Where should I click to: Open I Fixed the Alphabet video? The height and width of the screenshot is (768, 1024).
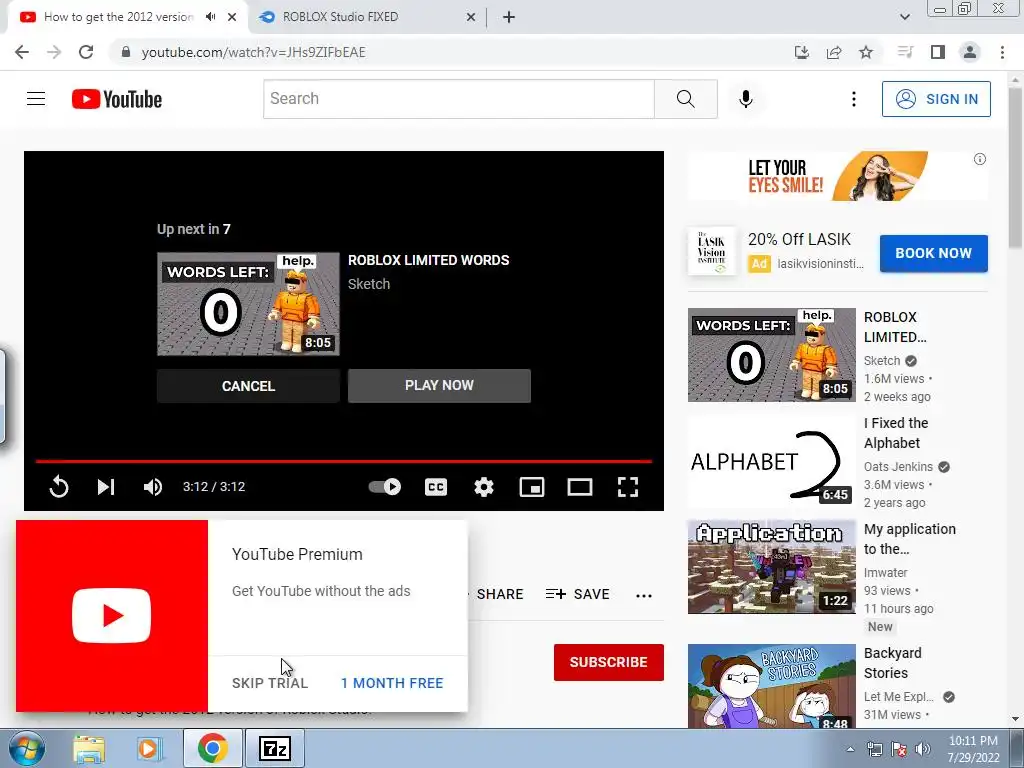click(x=771, y=461)
